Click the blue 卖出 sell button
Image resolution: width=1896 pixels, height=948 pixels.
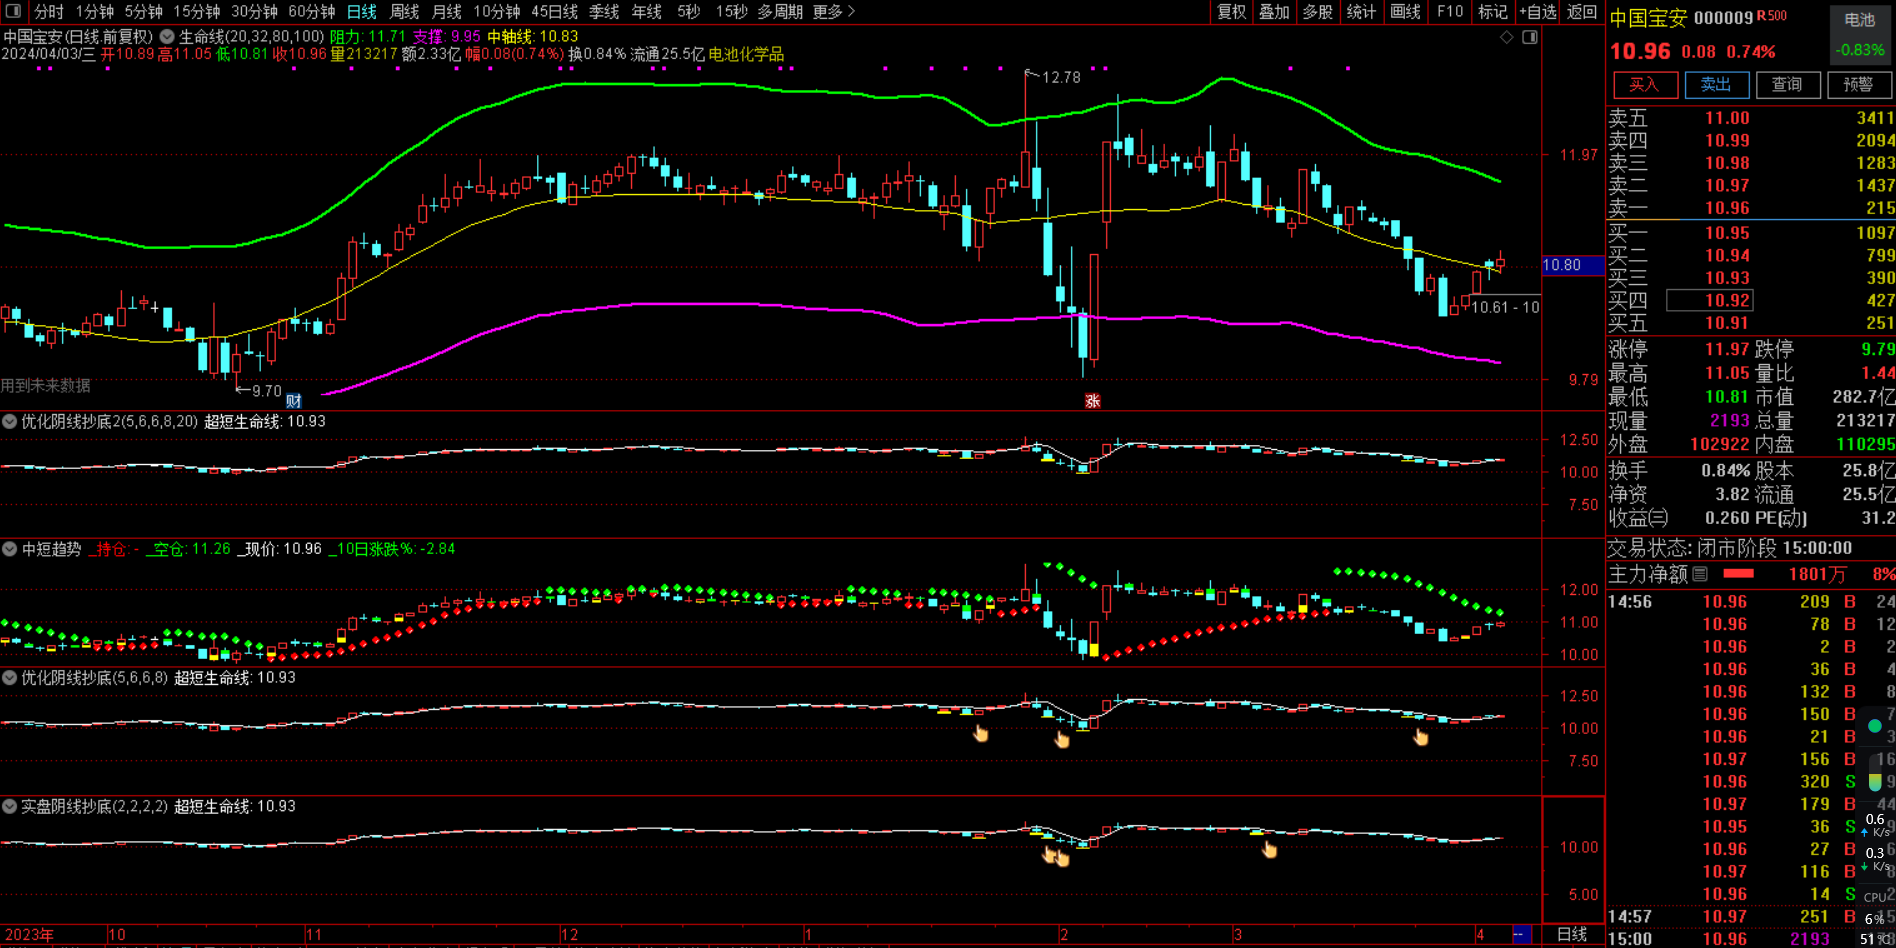tap(1716, 85)
